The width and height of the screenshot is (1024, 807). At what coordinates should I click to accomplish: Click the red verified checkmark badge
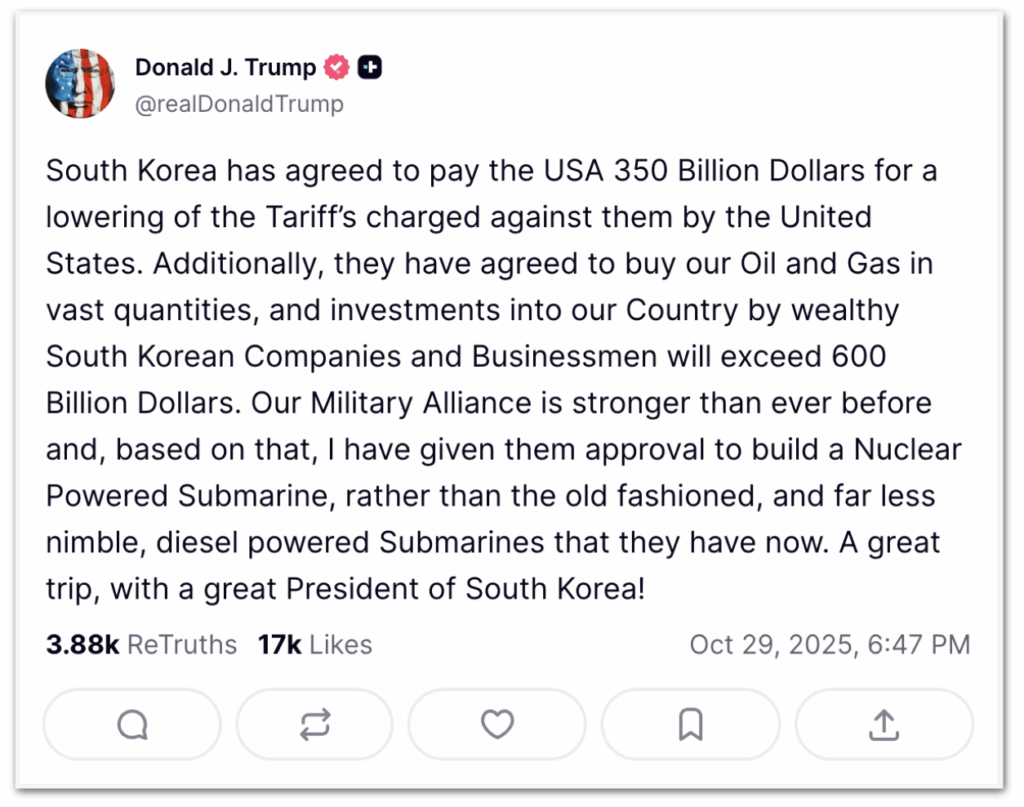[338, 68]
